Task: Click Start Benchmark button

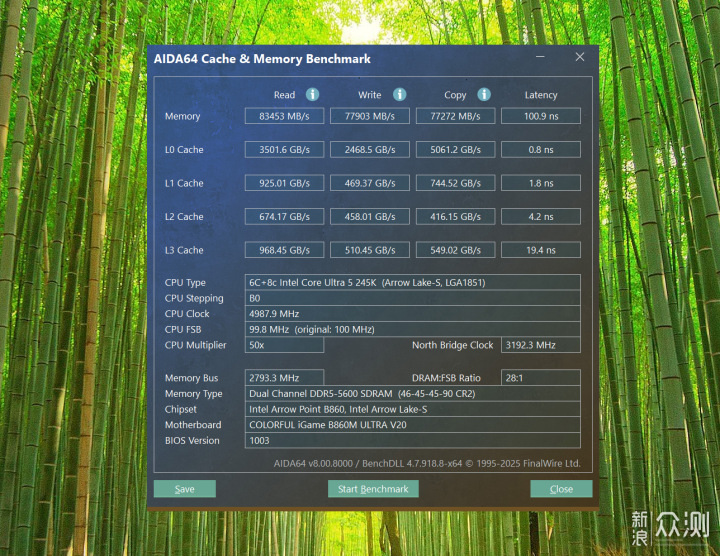Action: coord(373,489)
